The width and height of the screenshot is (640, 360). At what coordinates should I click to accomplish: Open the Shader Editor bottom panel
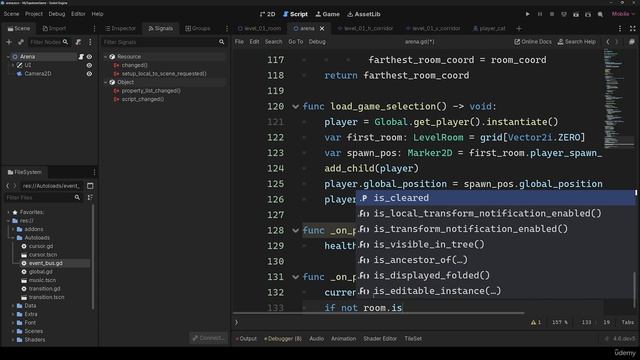point(380,339)
